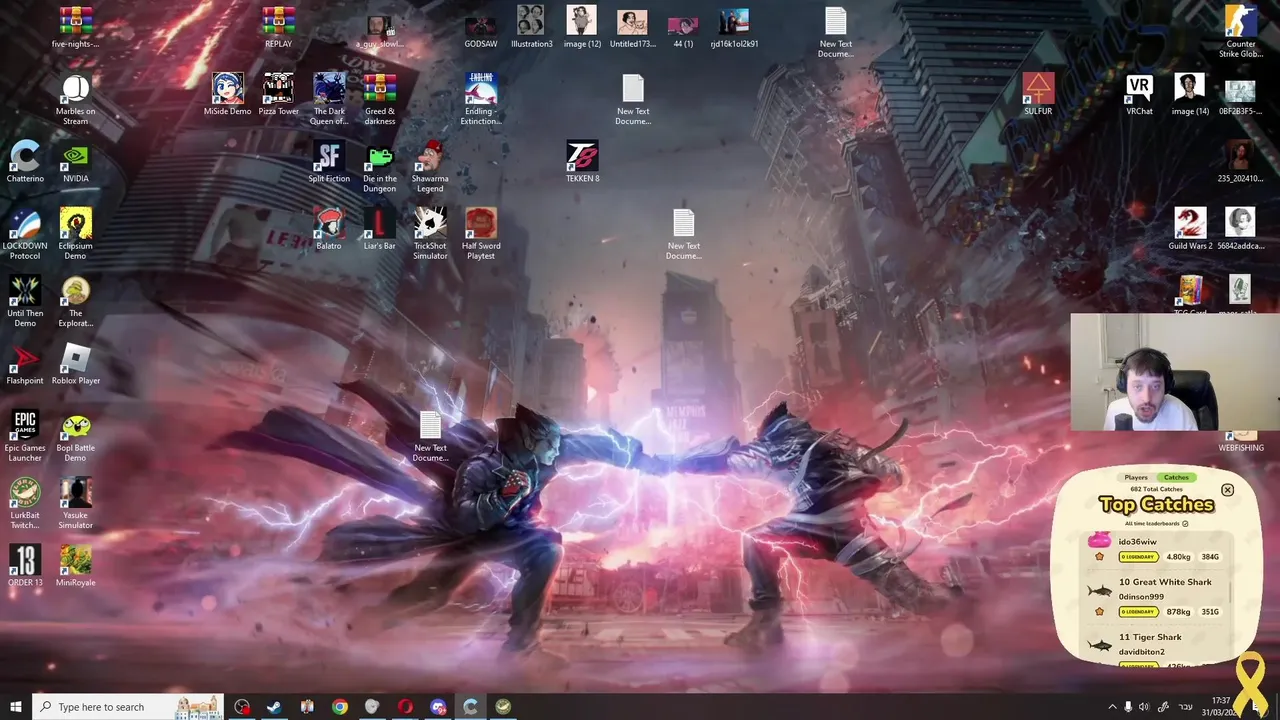This screenshot has width=1280, height=720.
Task: Click the microphone tray icon
Action: 1128,707
